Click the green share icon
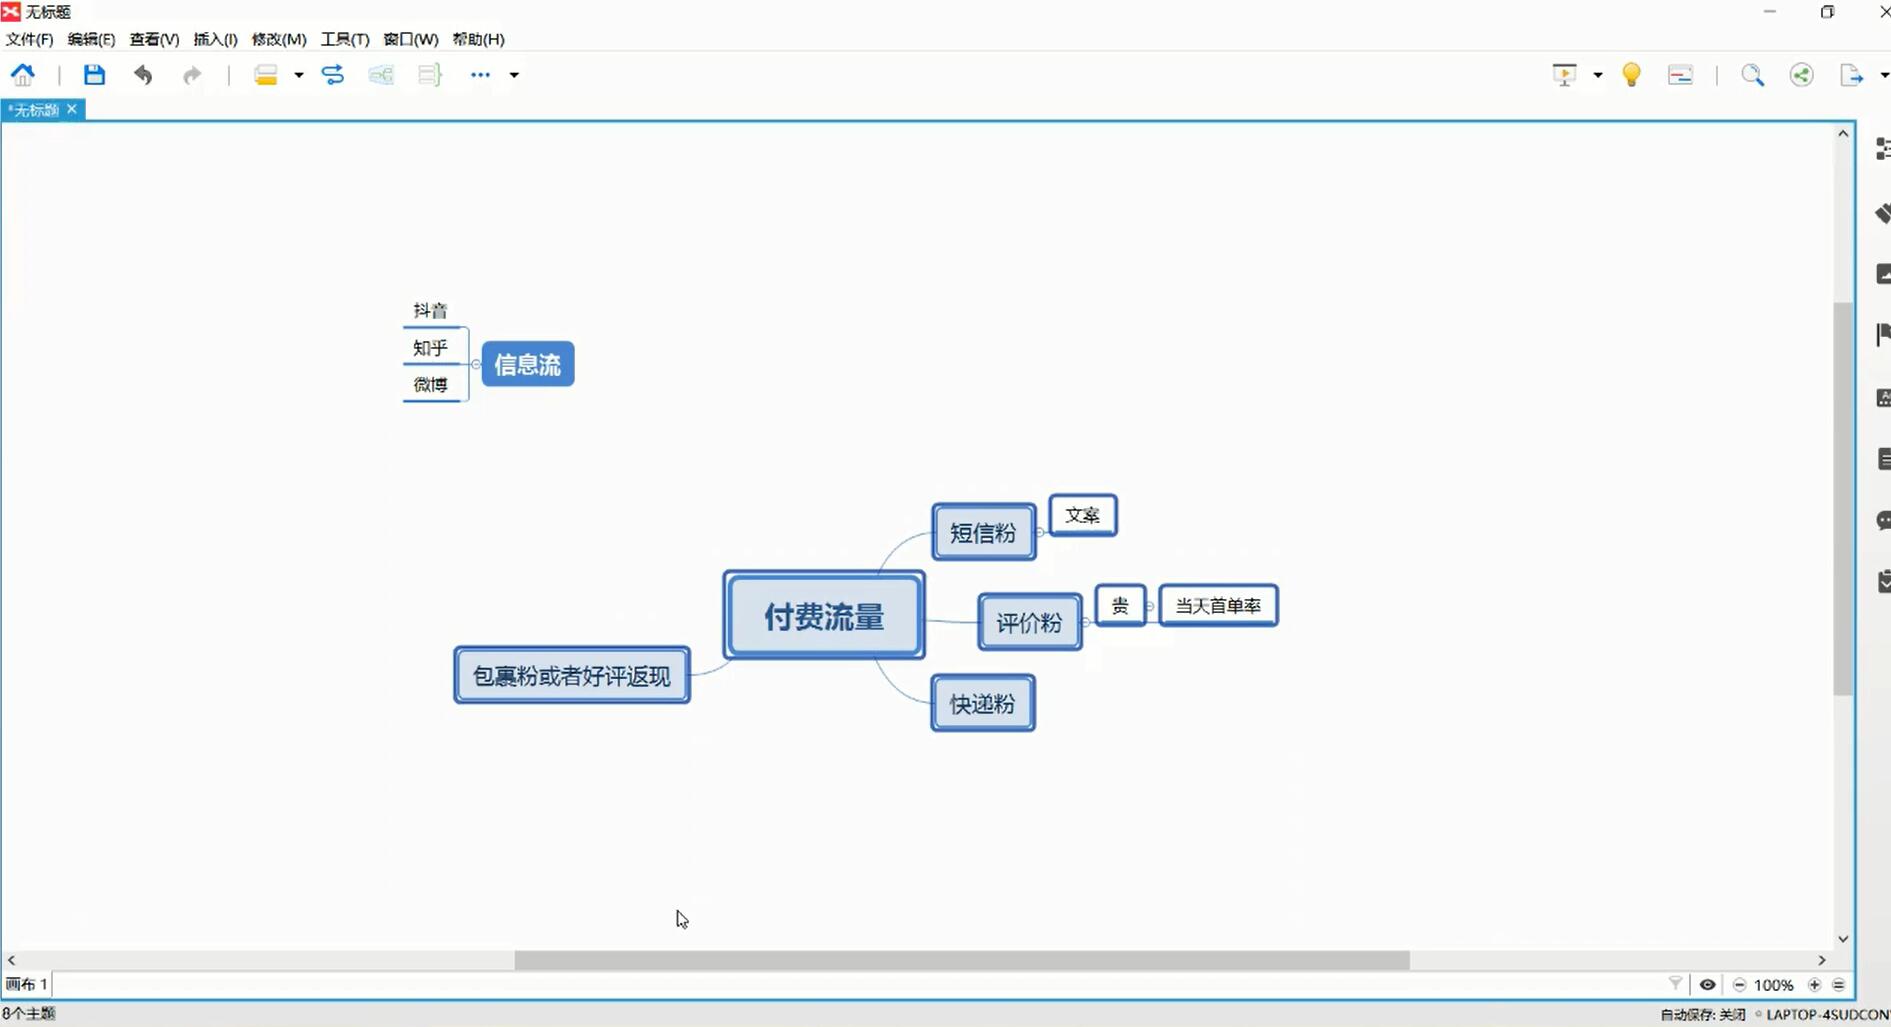1891x1027 pixels. [x=1801, y=75]
